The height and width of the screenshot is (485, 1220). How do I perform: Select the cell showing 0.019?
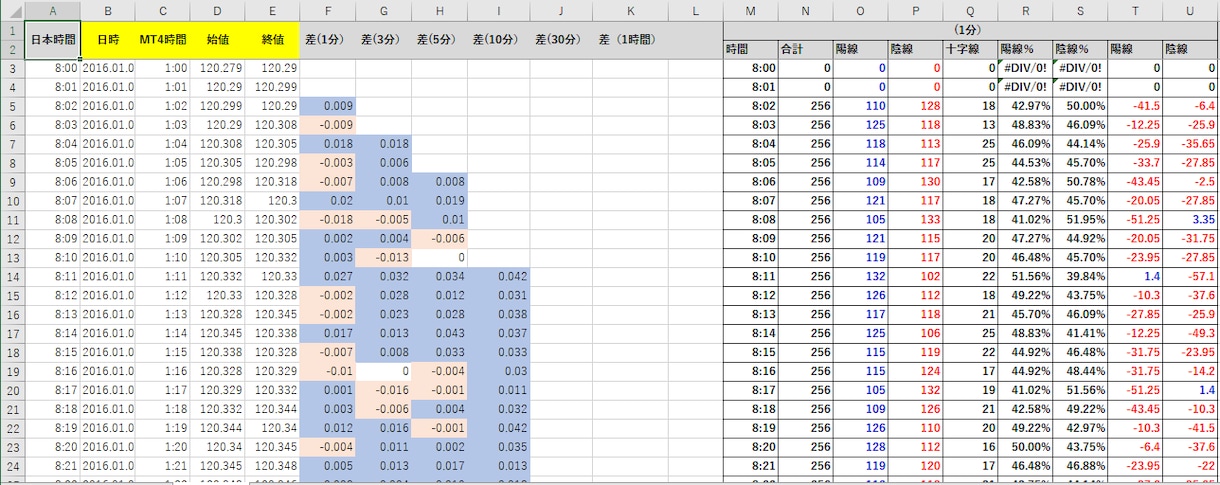tap(439, 201)
